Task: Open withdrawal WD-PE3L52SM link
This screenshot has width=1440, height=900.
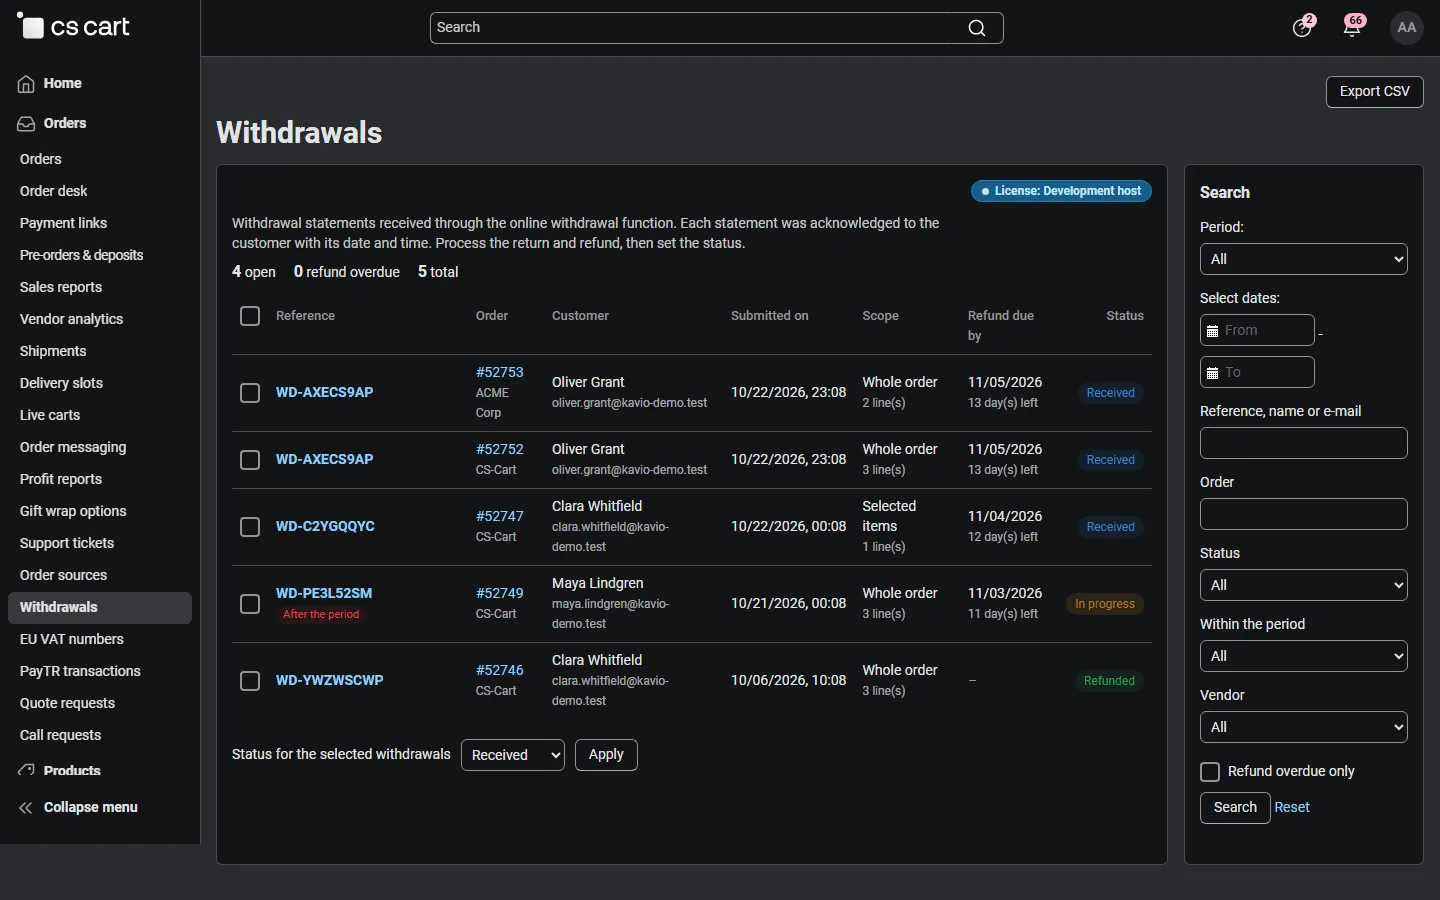Action: click(x=324, y=593)
